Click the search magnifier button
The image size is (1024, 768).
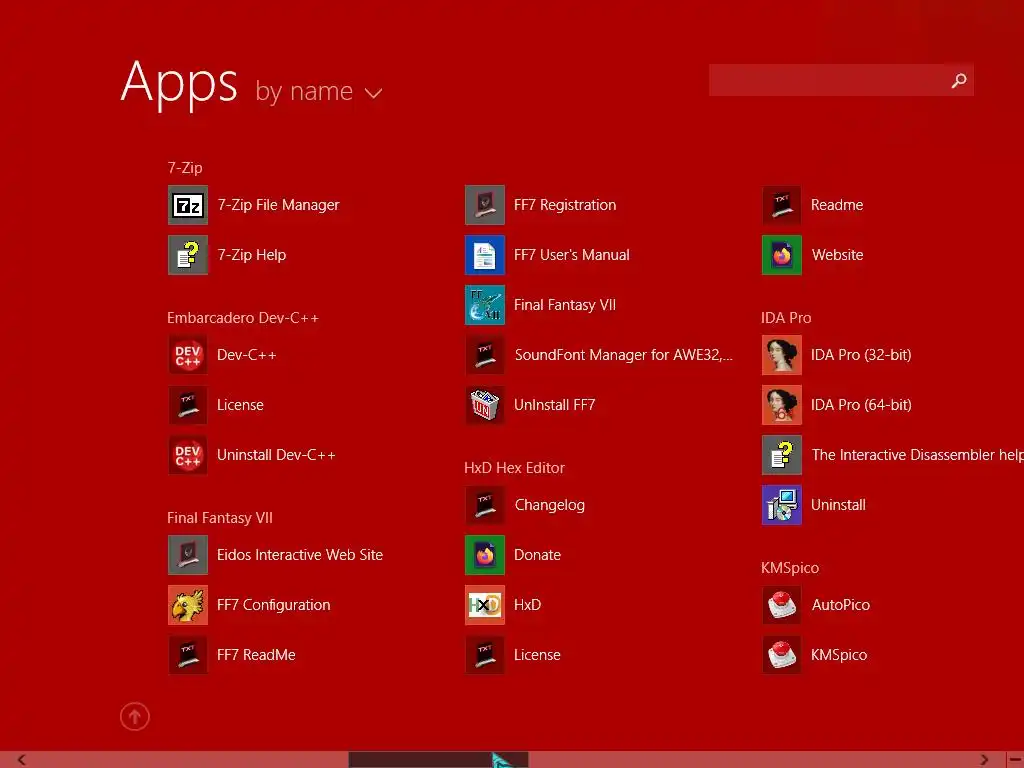(x=959, y=80)
